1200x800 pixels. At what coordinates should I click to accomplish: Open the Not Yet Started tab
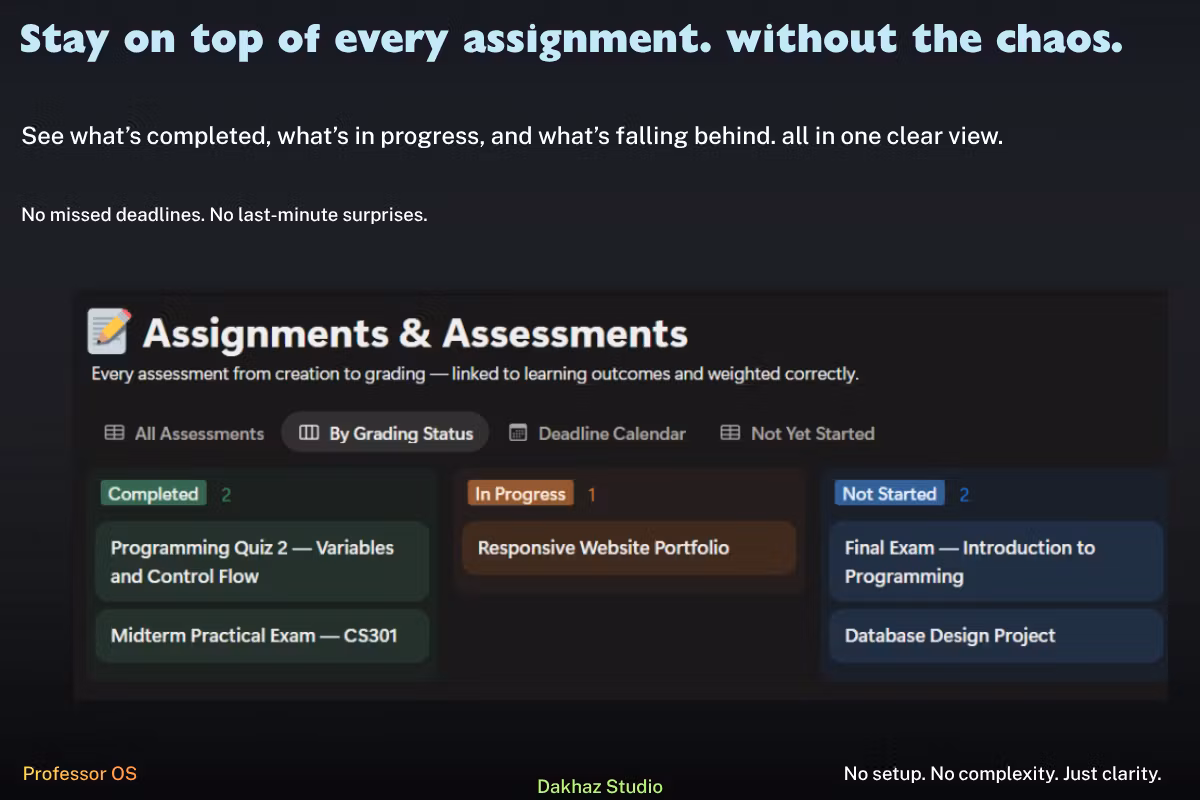point(798,433)
